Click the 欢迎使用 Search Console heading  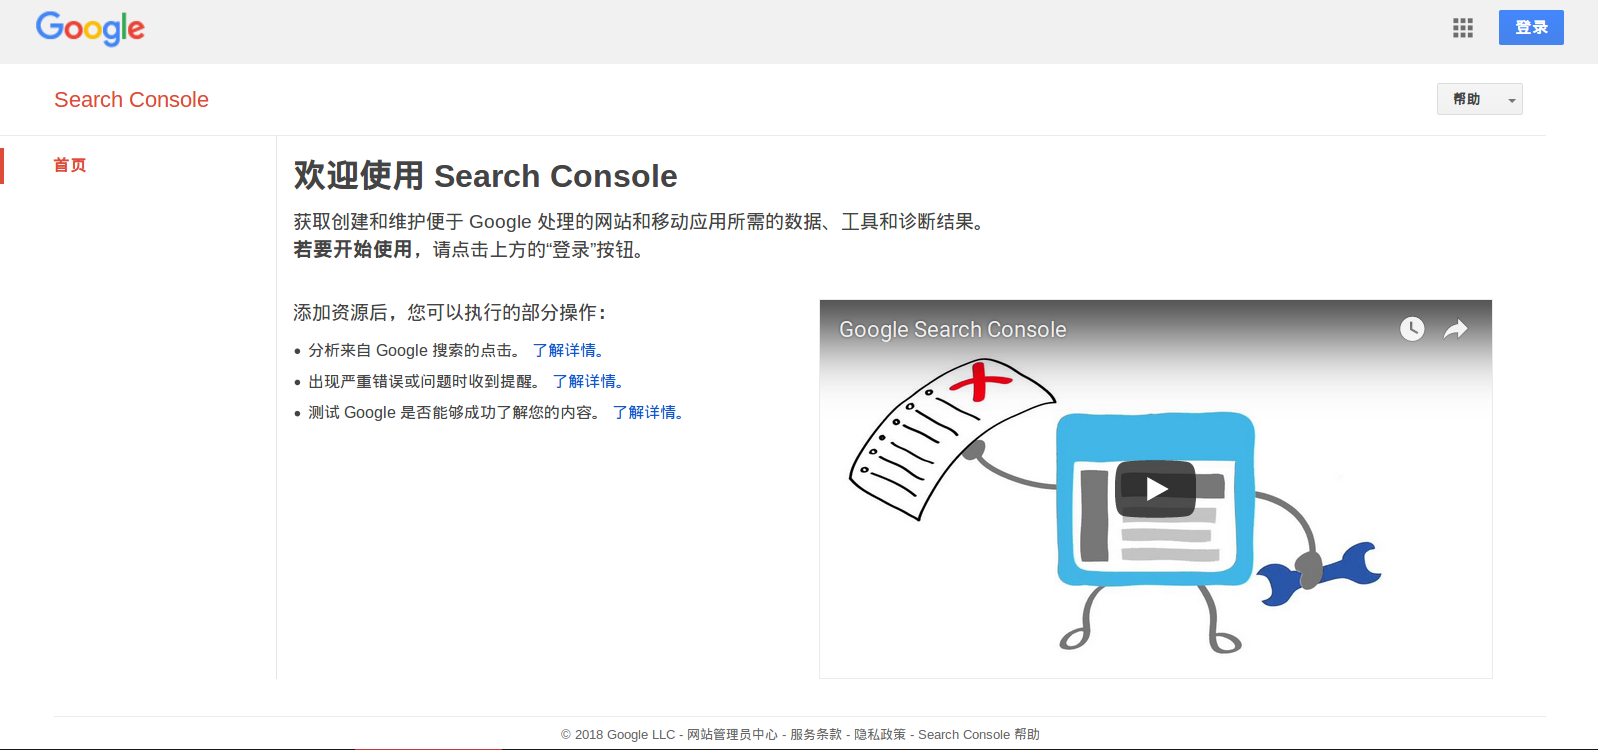(x=485, y=176)
